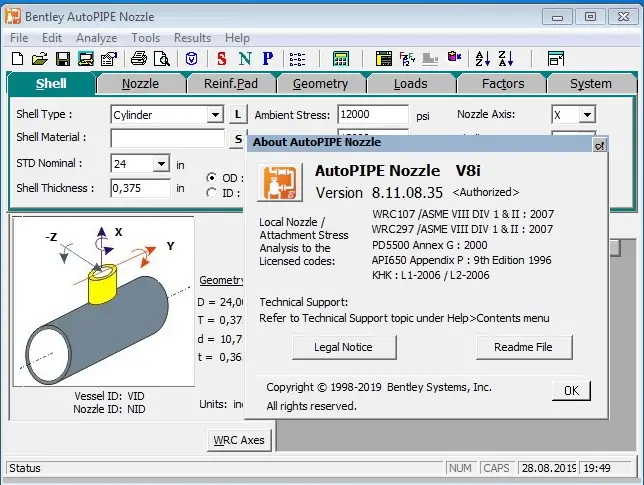This screenshot has width=644, height=485.
Task: Open the Edit menu
Action: coord(52,38)
